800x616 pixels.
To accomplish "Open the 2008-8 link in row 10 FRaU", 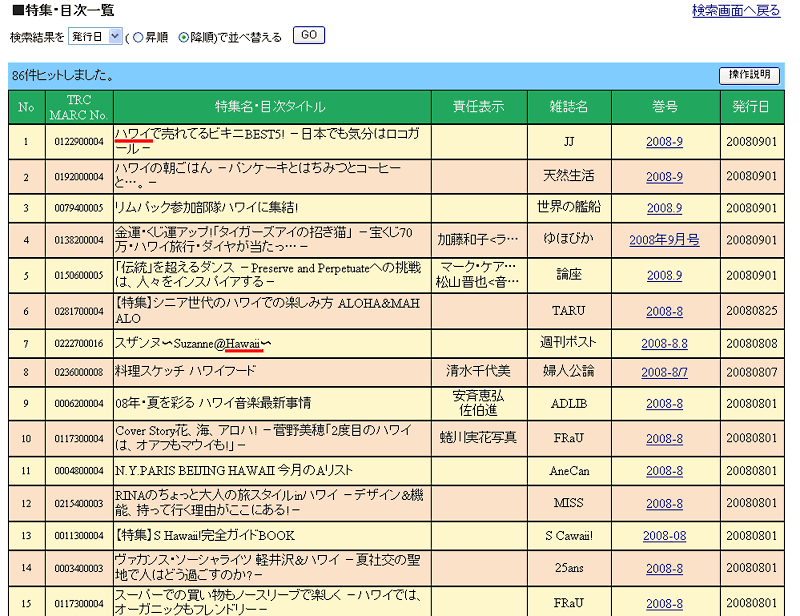I will tap(664, 439).
